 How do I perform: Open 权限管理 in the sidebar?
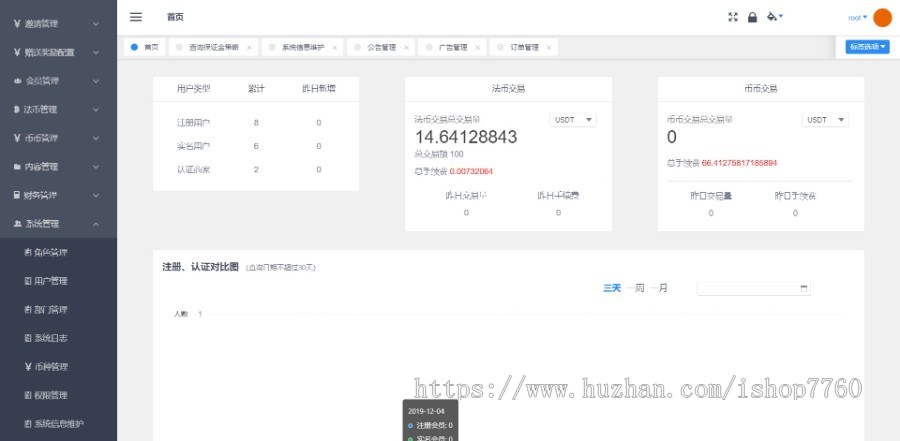(x=59, y=395)
